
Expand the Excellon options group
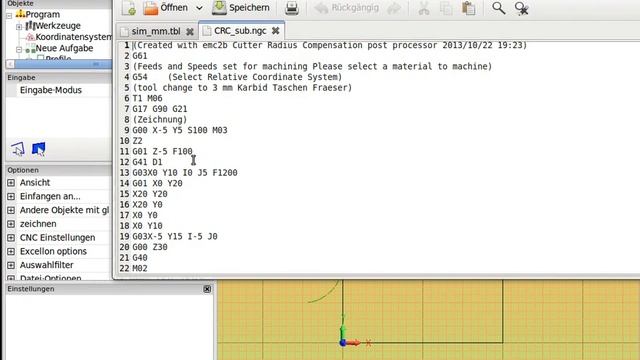pyautogui.click(x=11, y=251)
